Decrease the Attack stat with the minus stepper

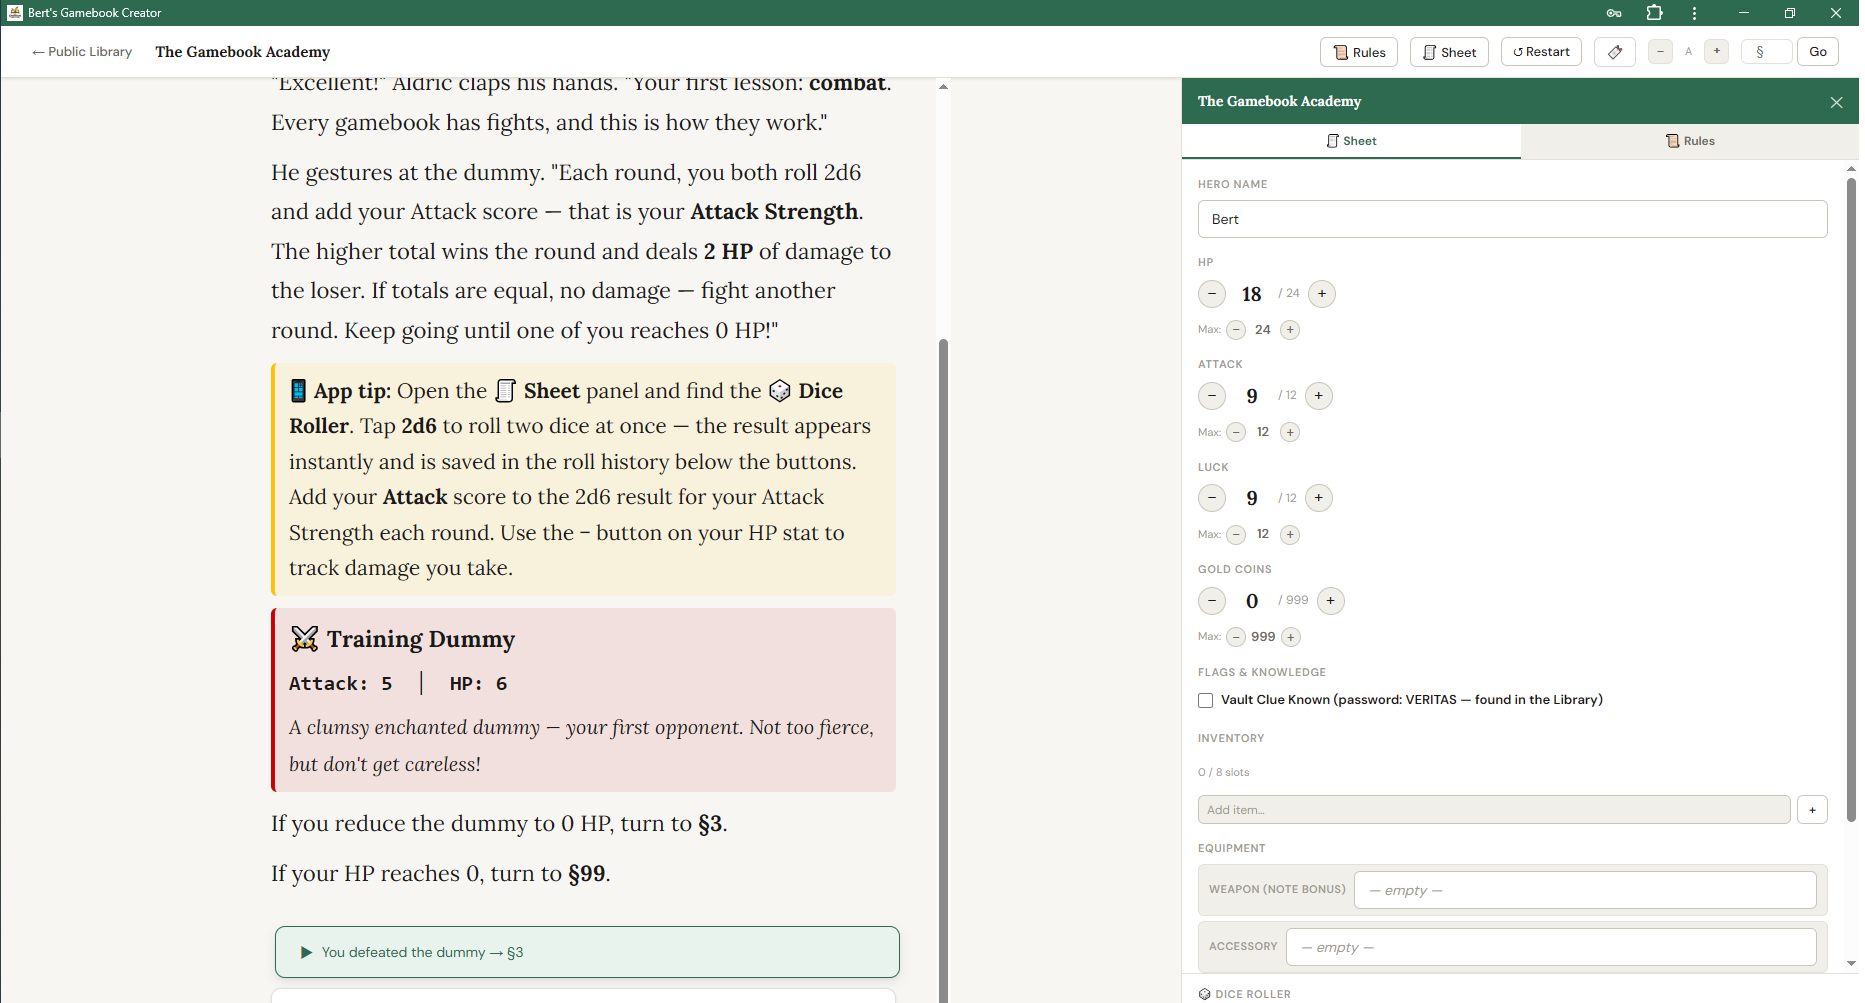1211,396
